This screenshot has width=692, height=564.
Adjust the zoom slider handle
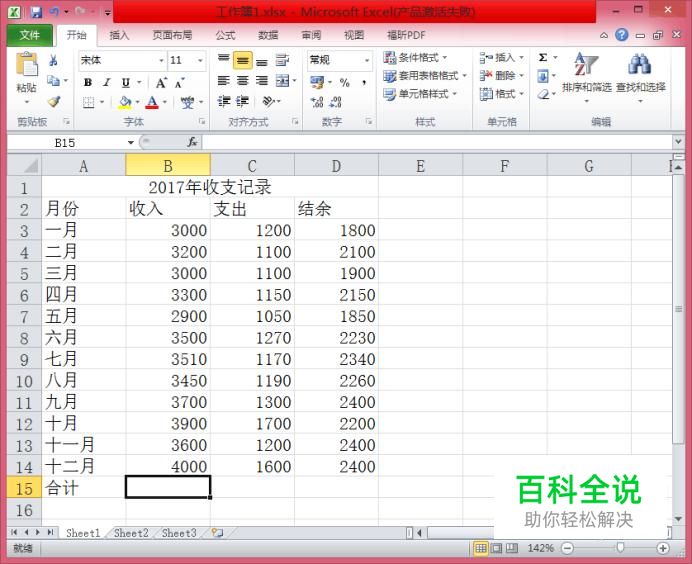coord(621,548)
